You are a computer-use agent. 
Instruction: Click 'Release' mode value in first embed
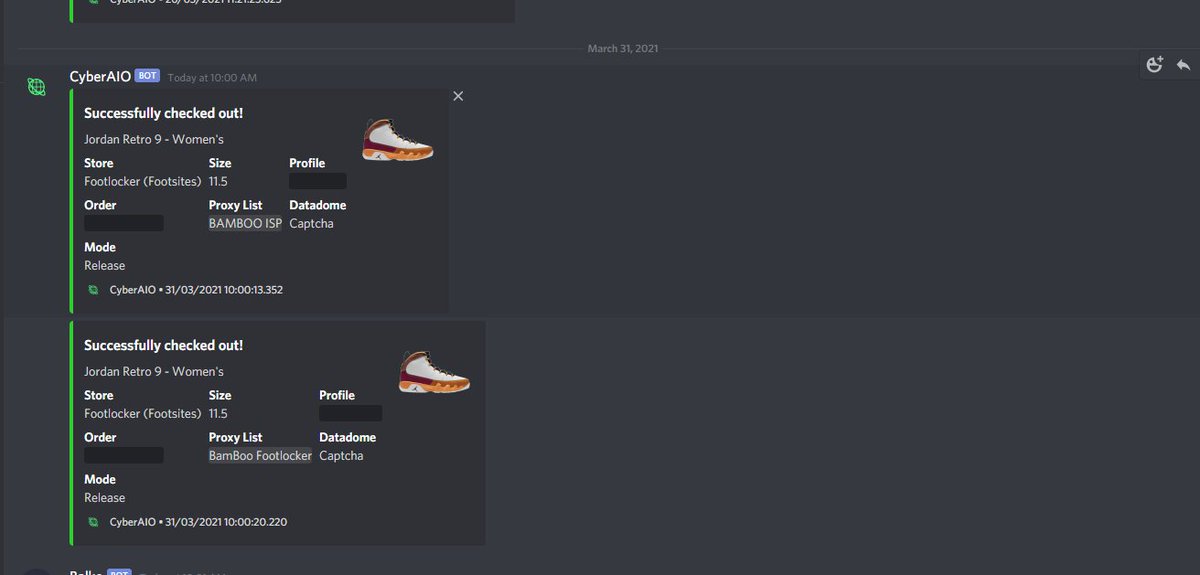point(105,265)
